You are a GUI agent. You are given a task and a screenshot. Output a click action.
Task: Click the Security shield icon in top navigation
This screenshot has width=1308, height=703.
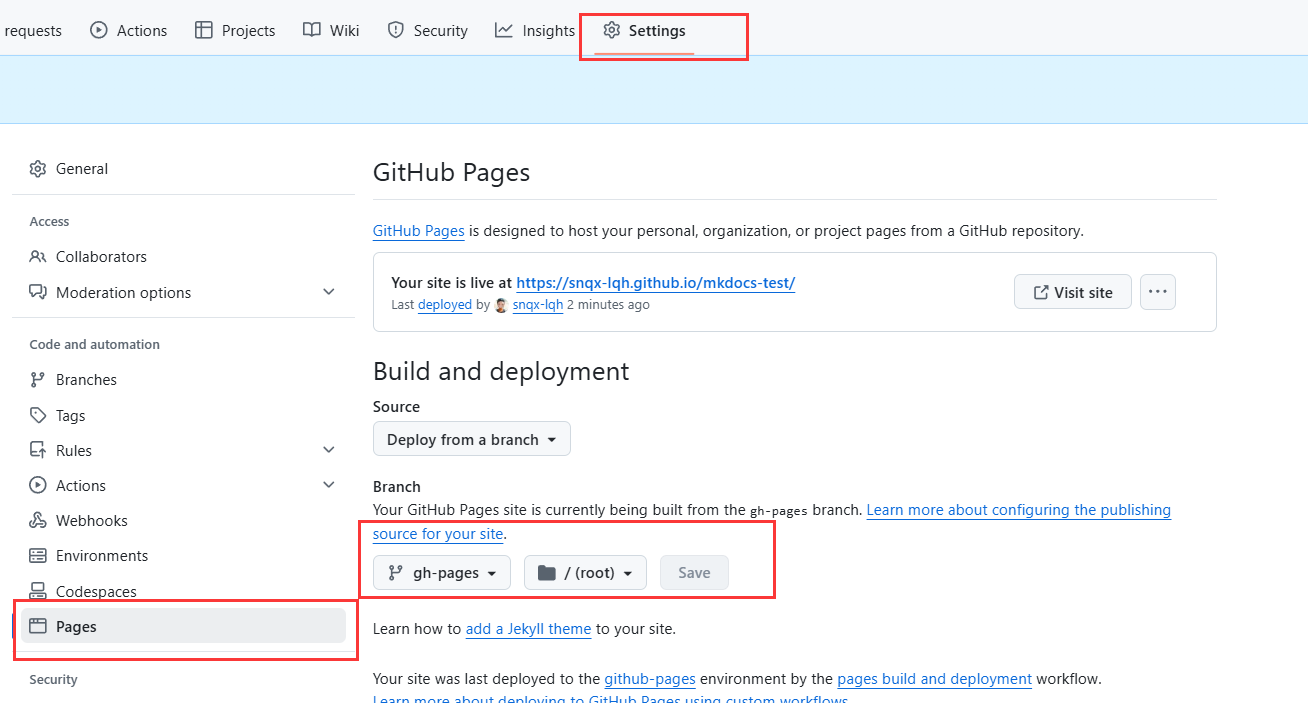(396, 31)
